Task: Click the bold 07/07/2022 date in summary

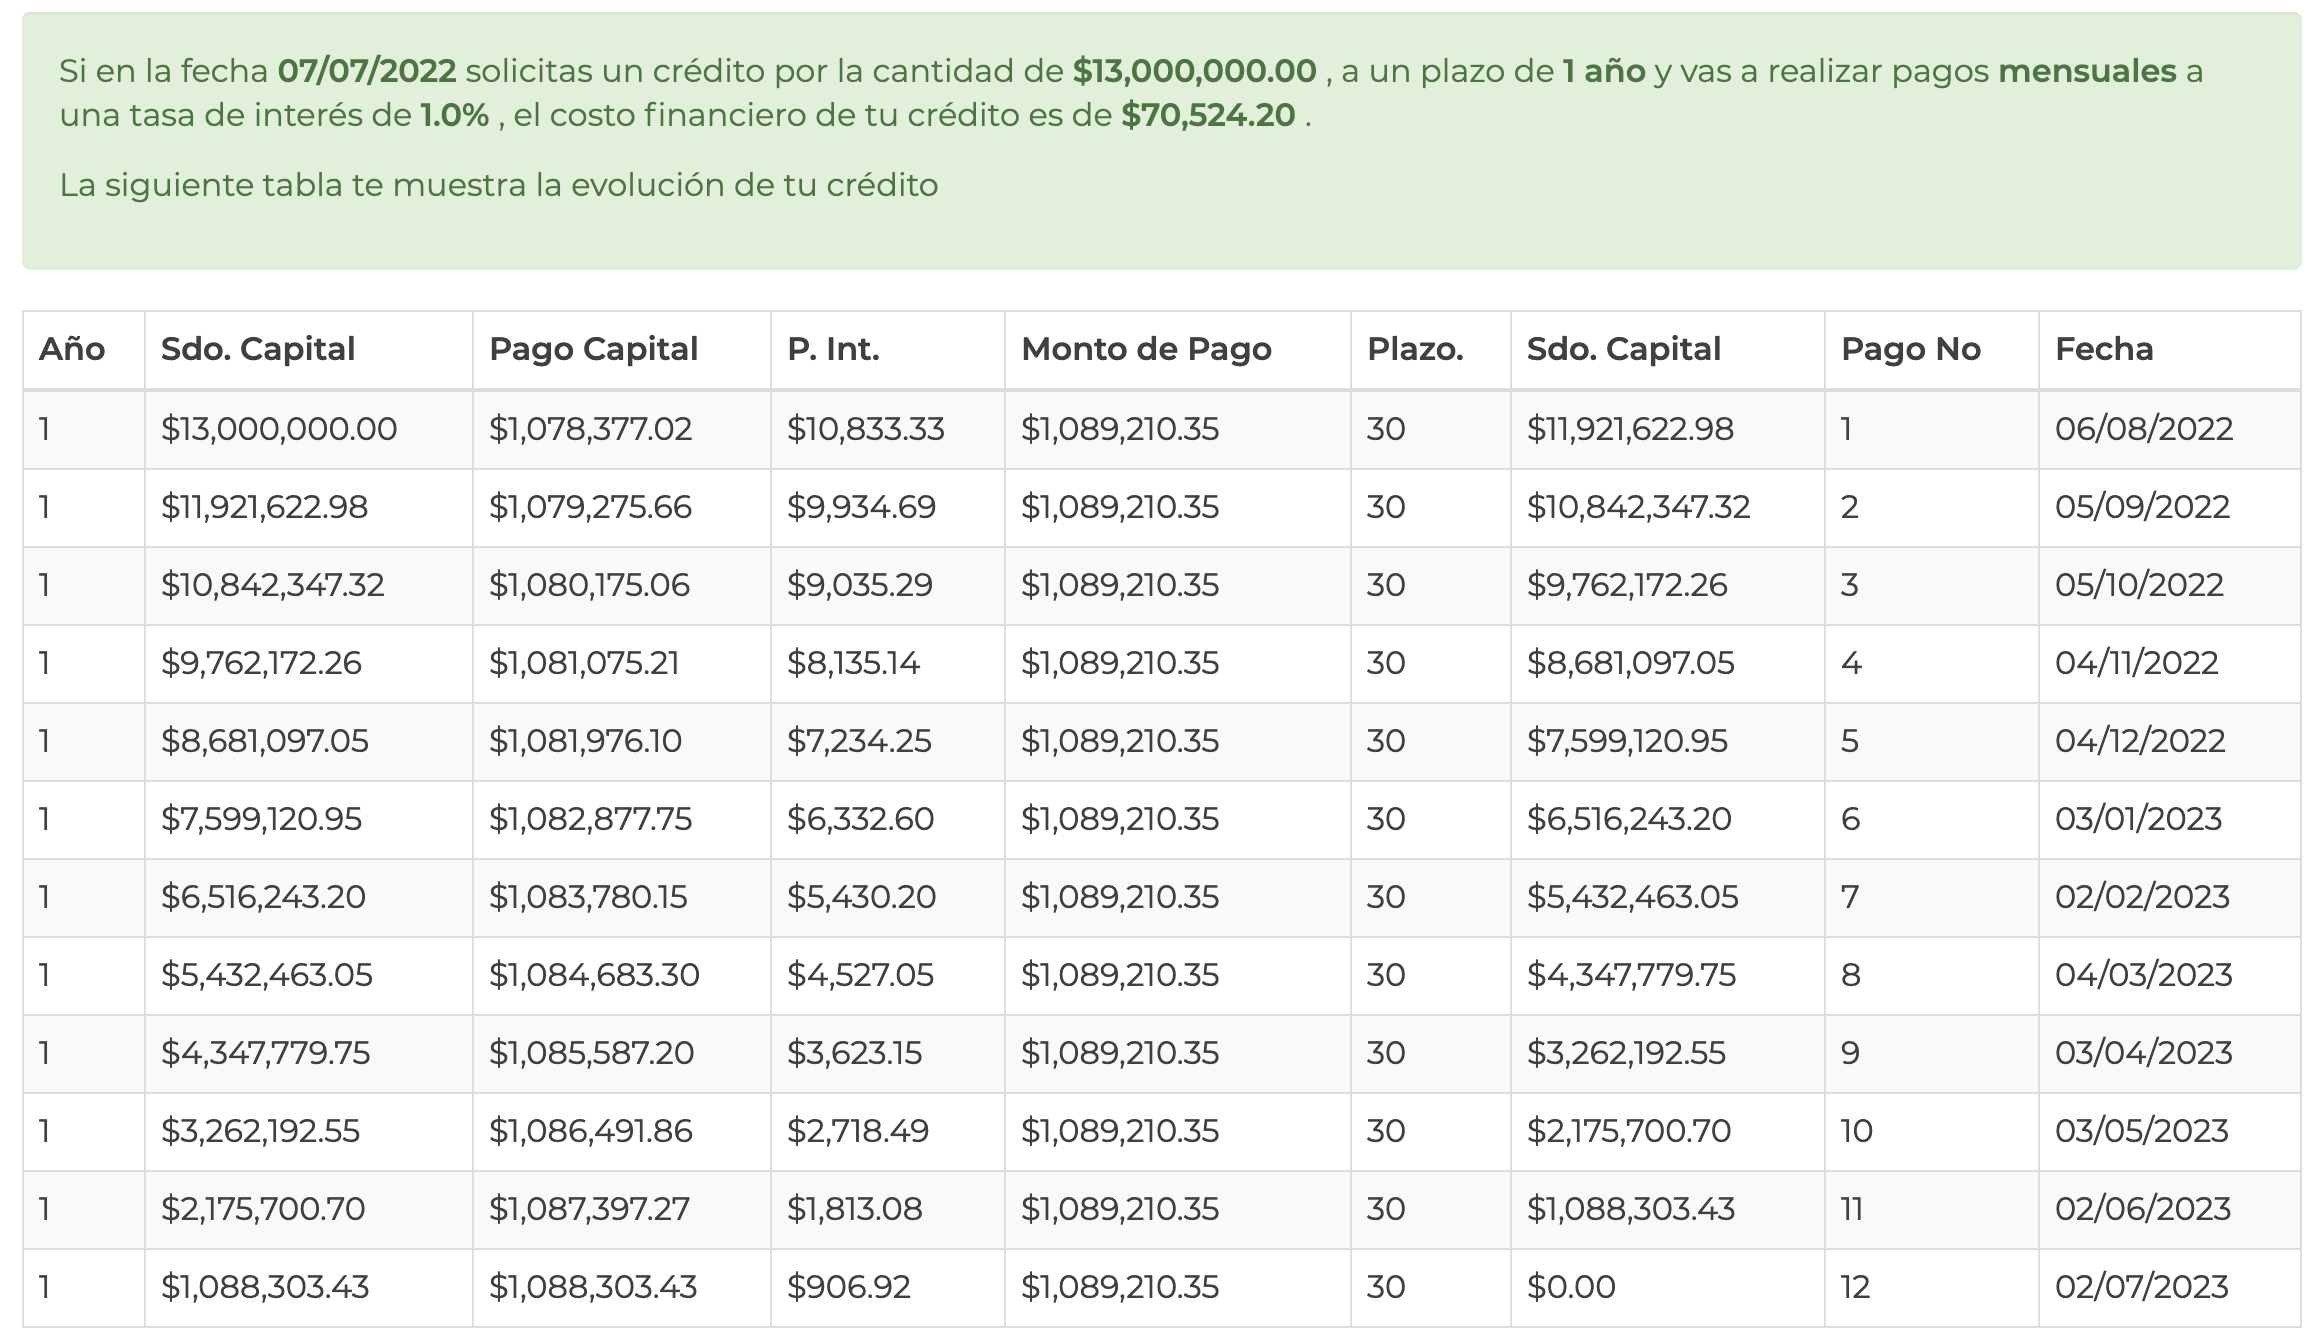Action: point(367,71)
